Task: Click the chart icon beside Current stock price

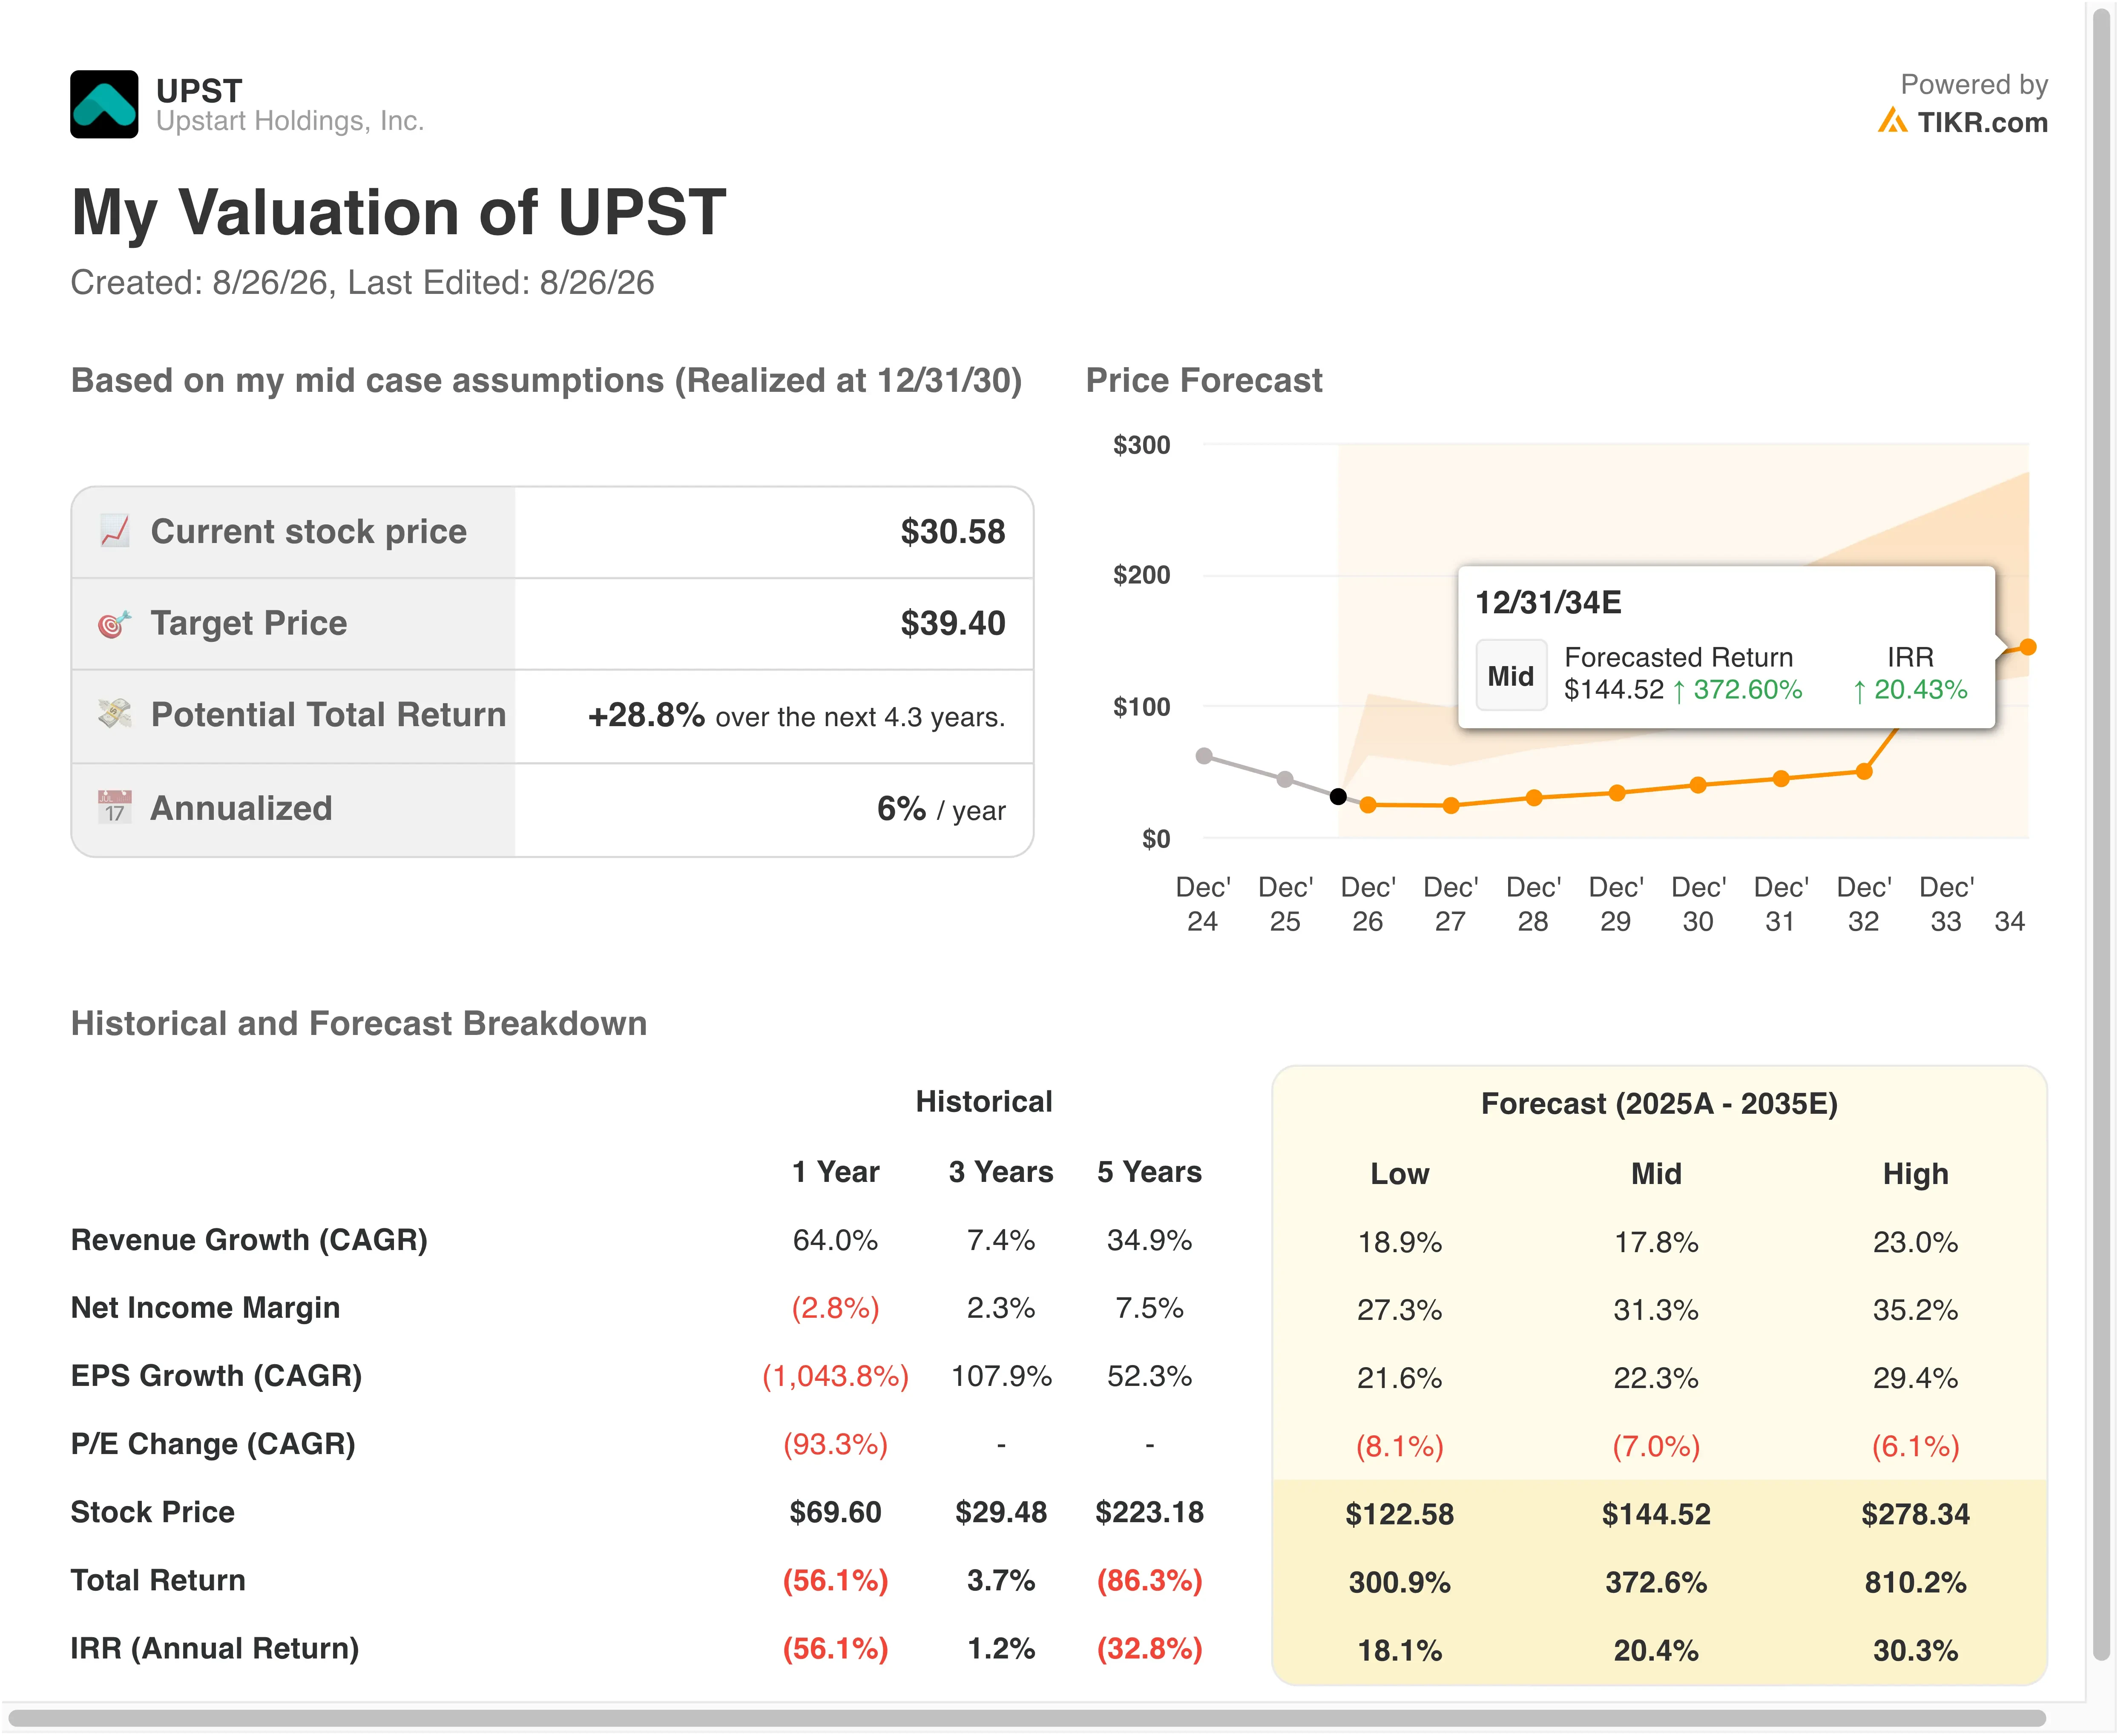Action: point(115,531)
